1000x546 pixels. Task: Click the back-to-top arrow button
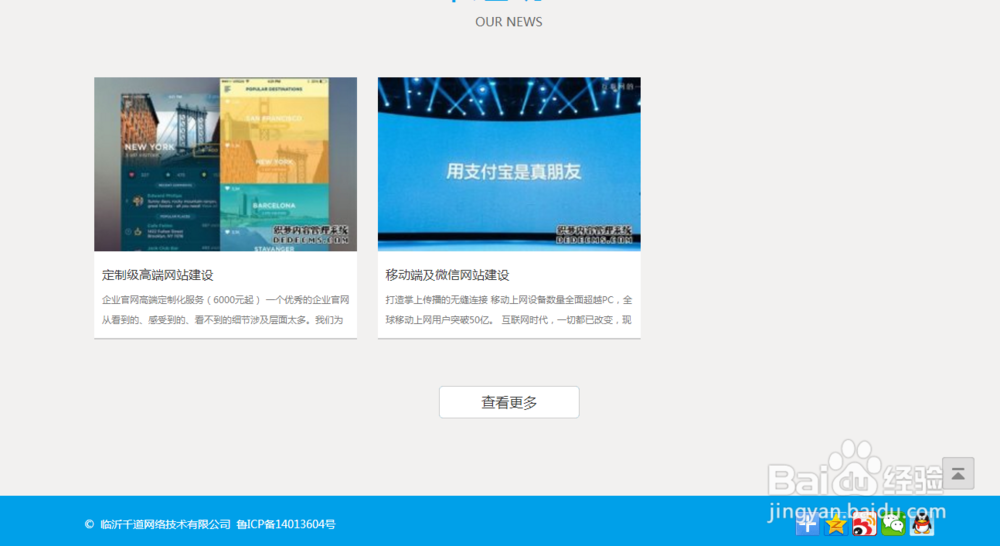(x=958, y=473)
